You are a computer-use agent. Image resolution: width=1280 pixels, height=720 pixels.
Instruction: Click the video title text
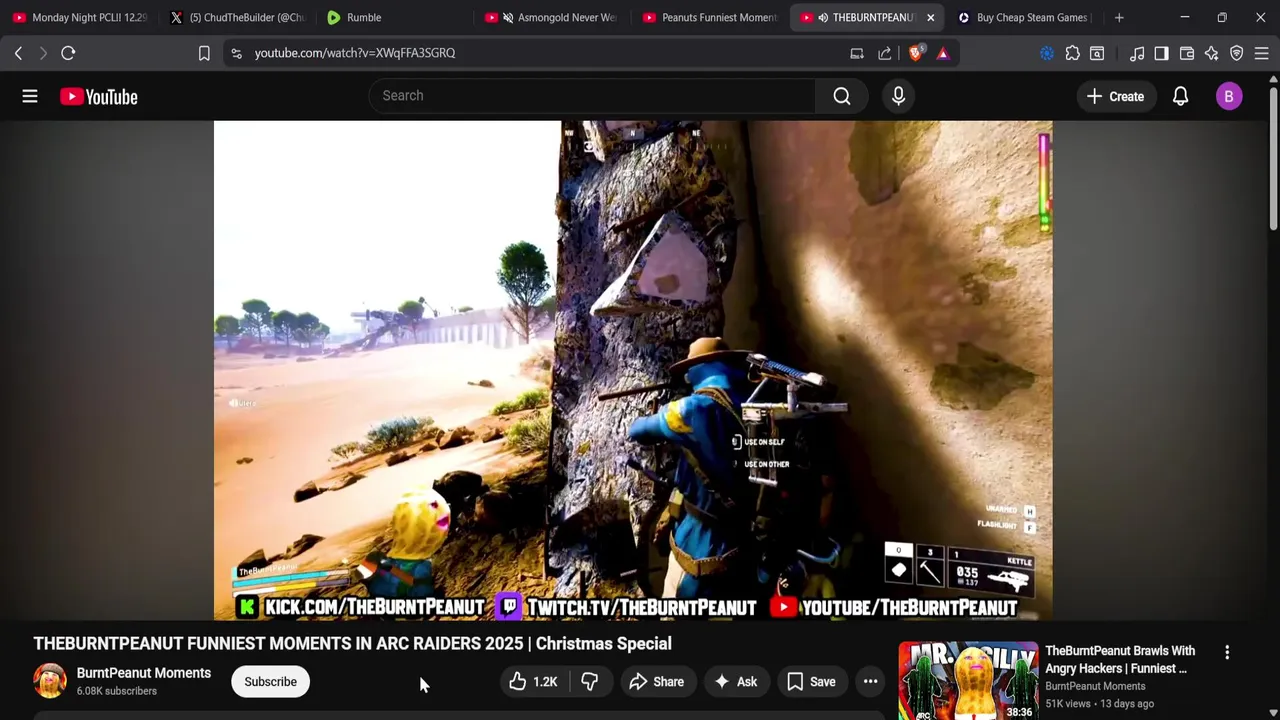click(x=352, y=643)
